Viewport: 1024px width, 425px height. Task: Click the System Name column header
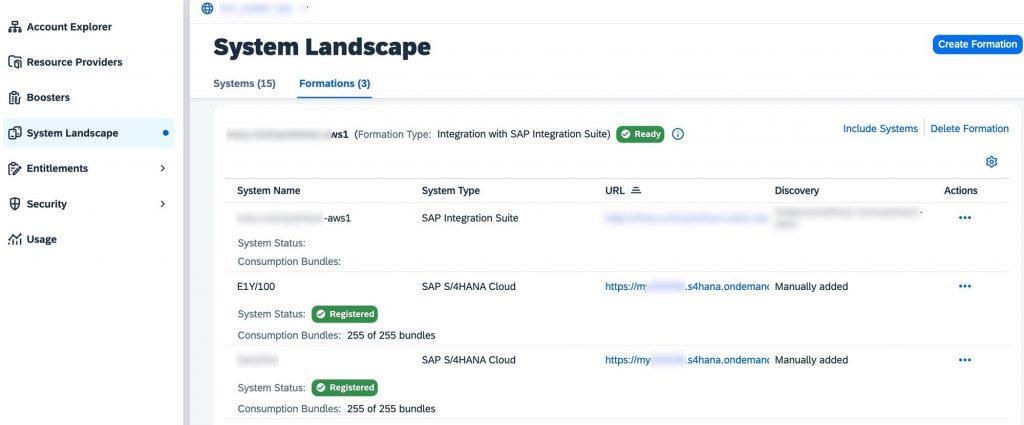coord(268,191)
